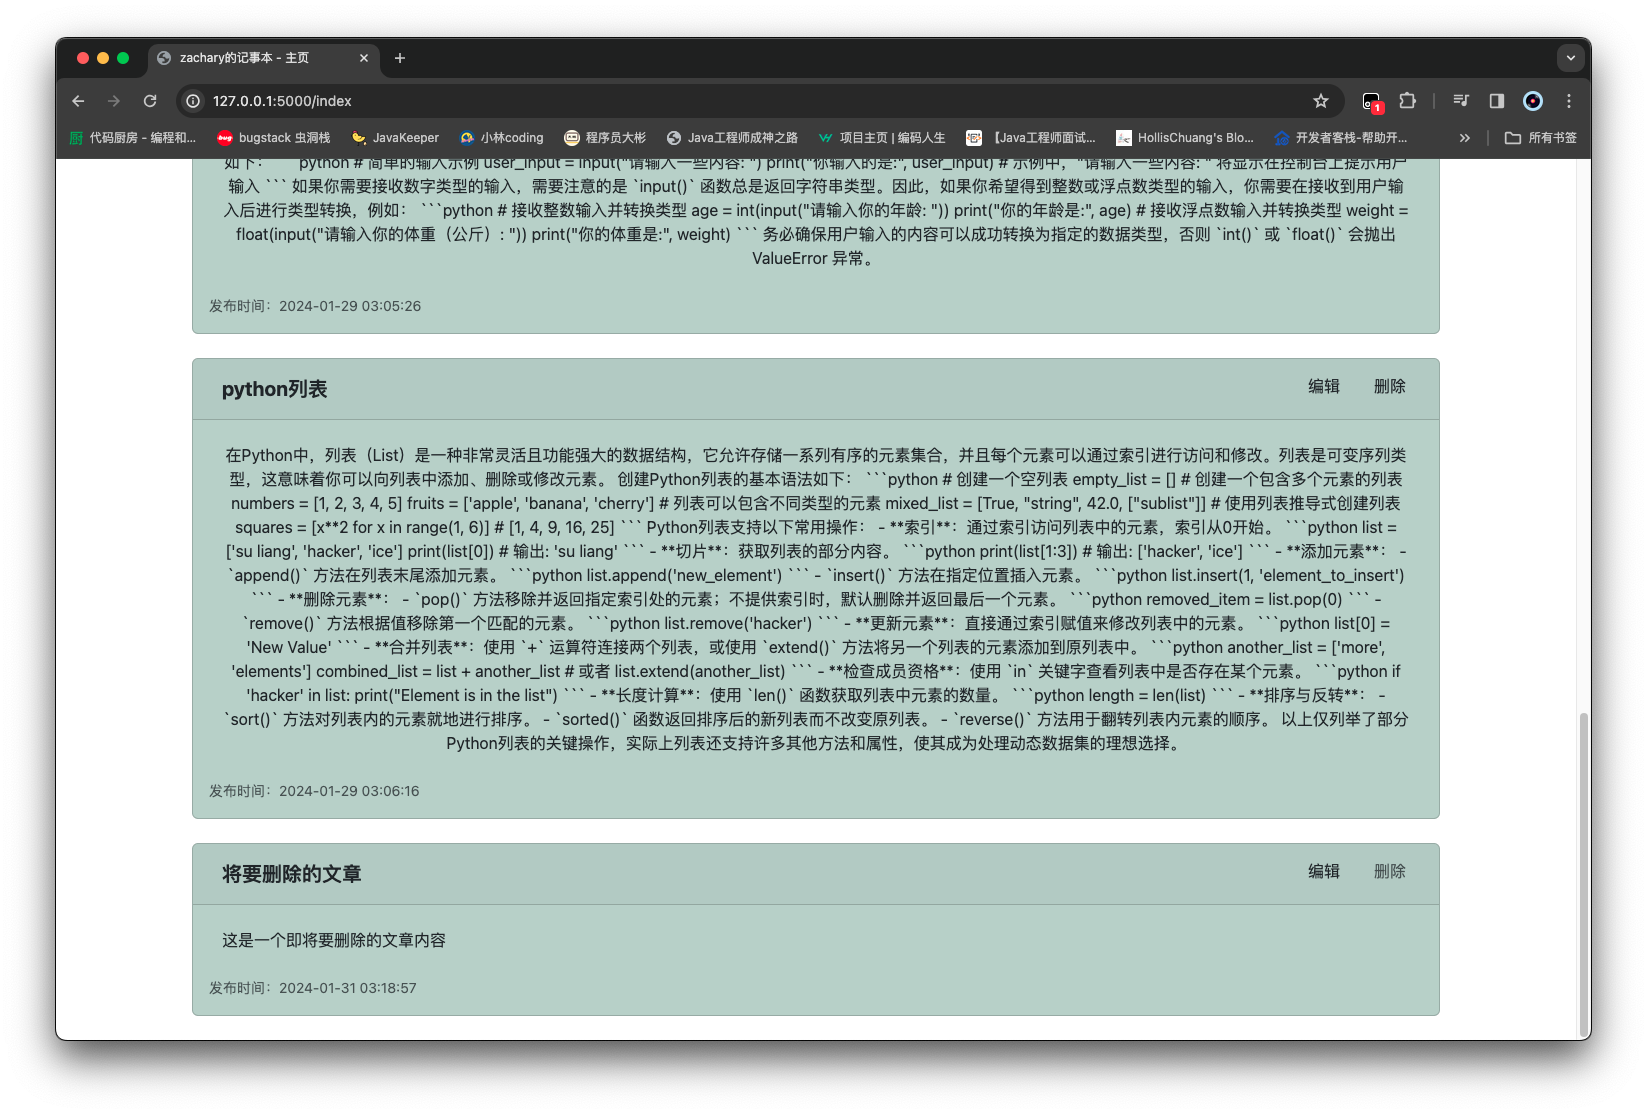This screenshot has height=1114, width=1647.
Task: Open the Chrome three-dot menu
Action: tap(1569, 101)
